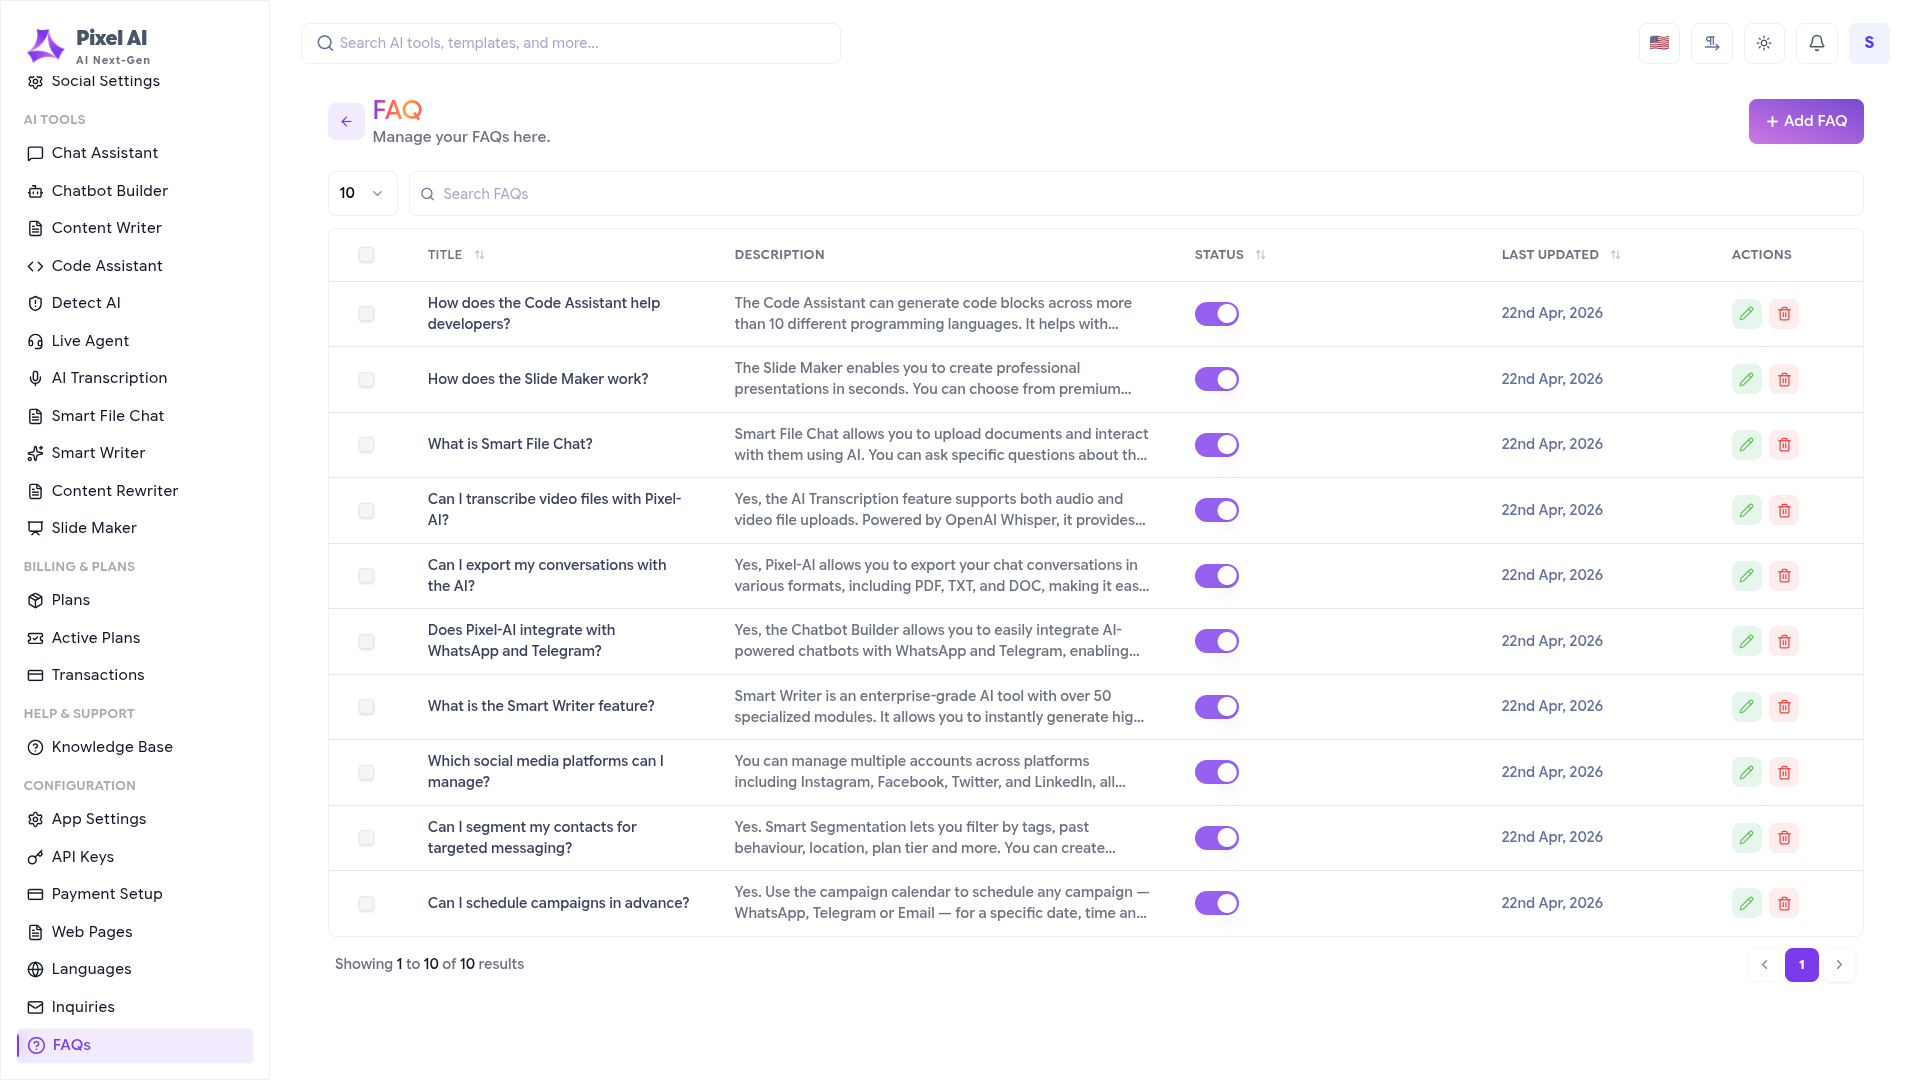Edit the Smart File Chat FAQ
This screenshot has height=1080, width=1920.
point(1746,445)
